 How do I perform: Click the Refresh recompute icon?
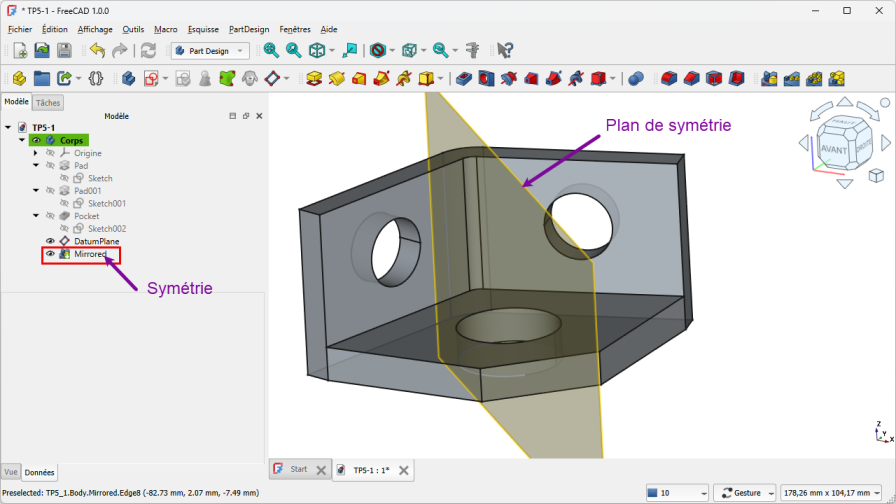coord(148,50)
